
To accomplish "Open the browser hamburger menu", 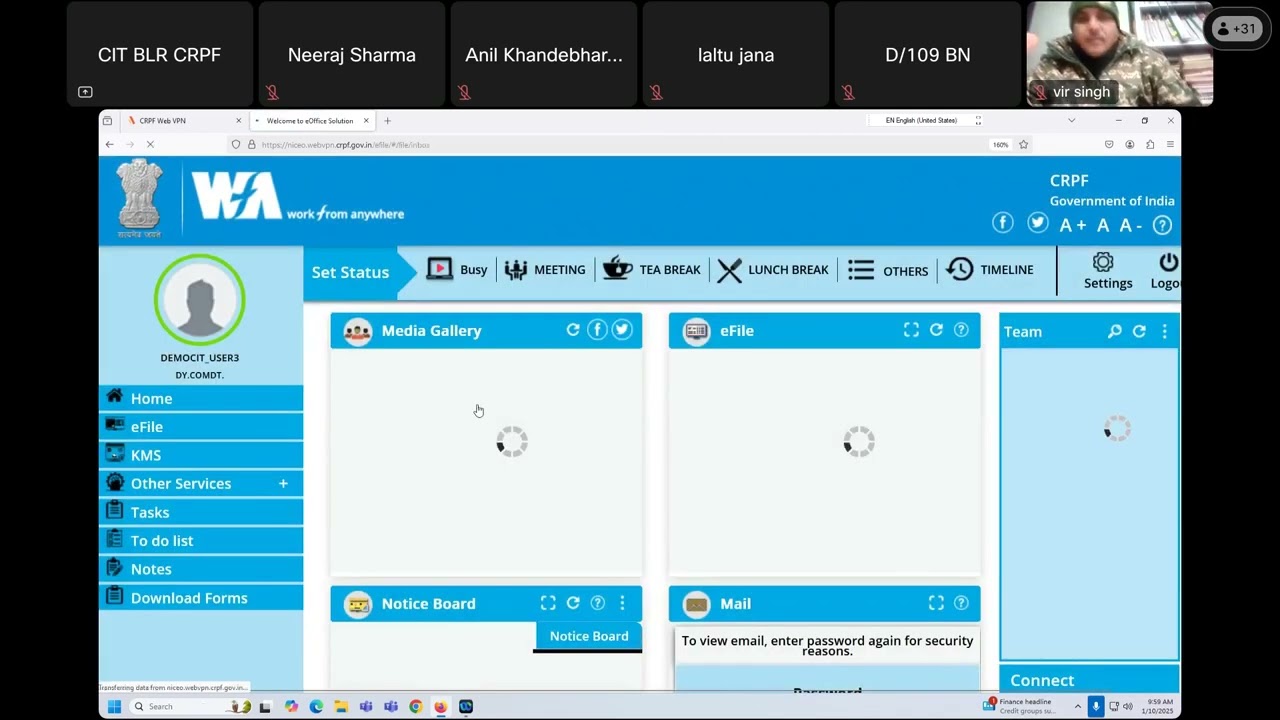I will coord(1170,145).
